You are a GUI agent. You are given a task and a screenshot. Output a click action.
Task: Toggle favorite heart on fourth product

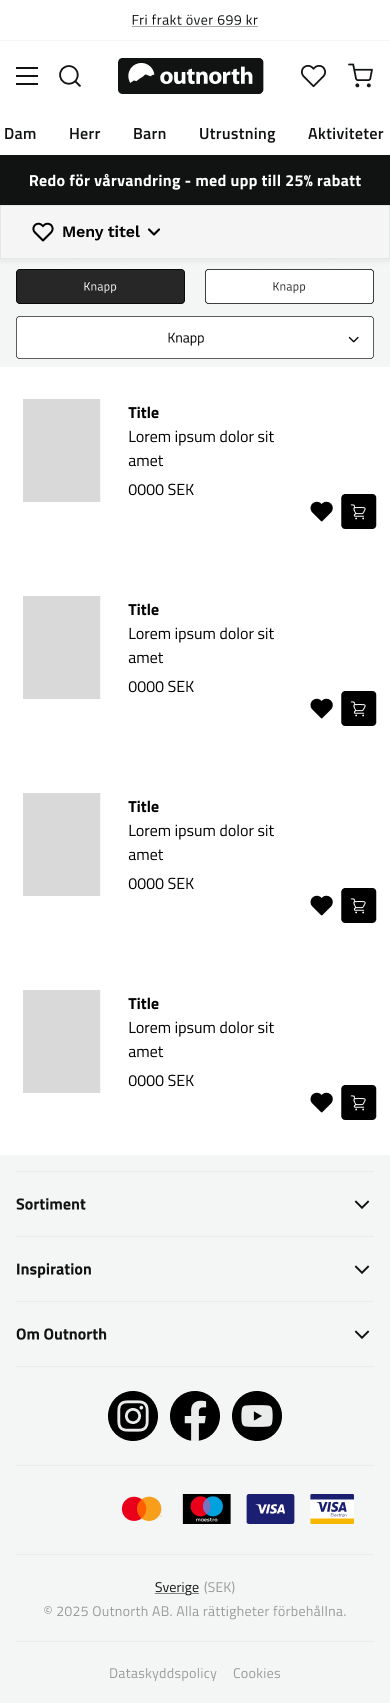[x=321, y=1103]
